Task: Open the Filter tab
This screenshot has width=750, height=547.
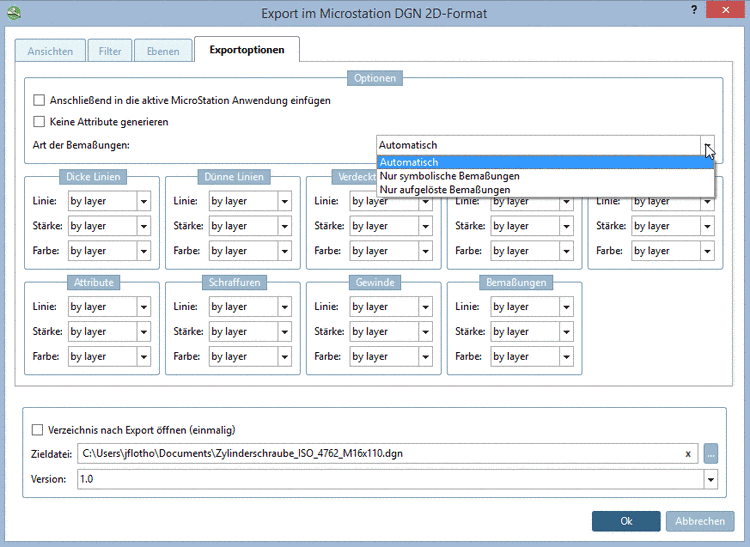Action: coord(110,51)
